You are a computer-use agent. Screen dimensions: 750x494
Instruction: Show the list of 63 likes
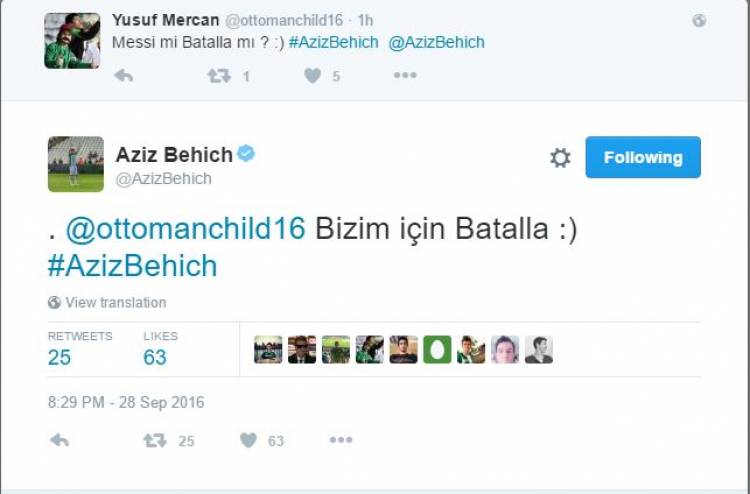point(155,357)
